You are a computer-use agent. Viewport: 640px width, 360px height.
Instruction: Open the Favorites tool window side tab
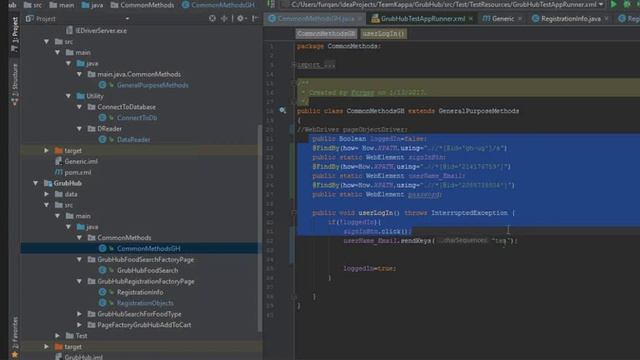[x=15, y=333]
